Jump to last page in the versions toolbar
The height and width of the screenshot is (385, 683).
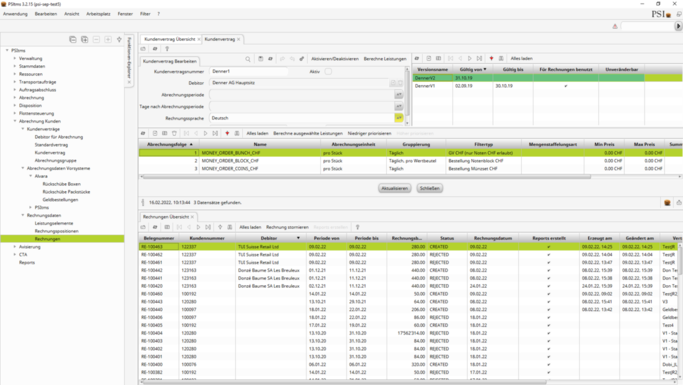pos(480,58)
